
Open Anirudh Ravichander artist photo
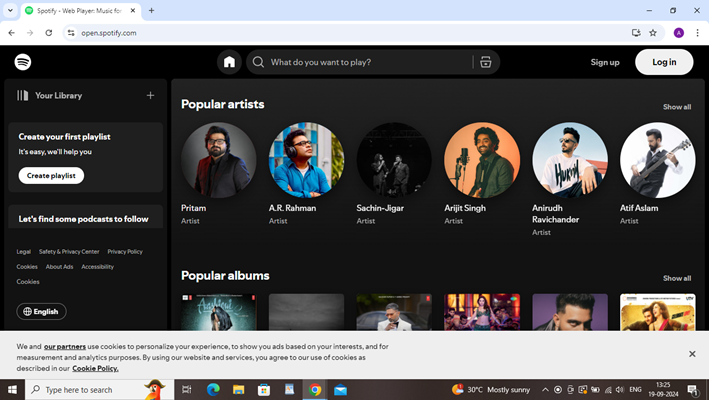(570, 160)
